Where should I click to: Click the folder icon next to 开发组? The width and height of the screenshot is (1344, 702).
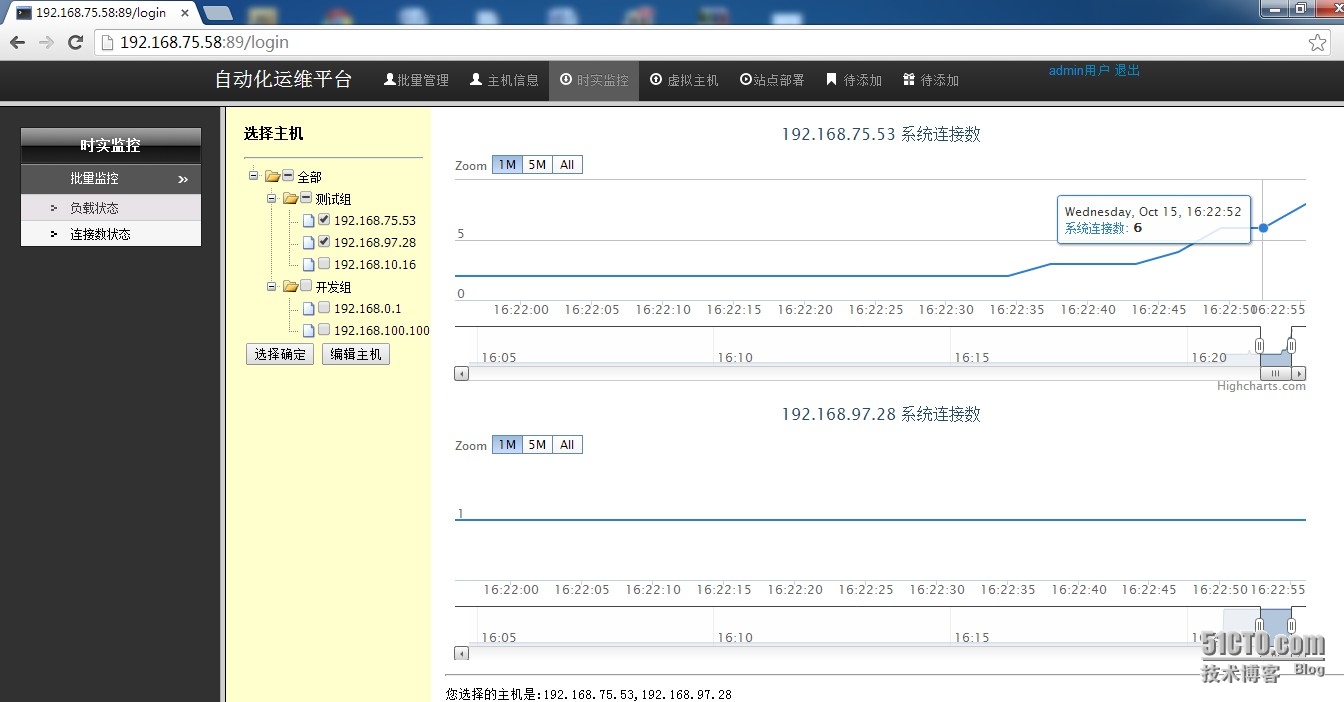coord(291,287)
